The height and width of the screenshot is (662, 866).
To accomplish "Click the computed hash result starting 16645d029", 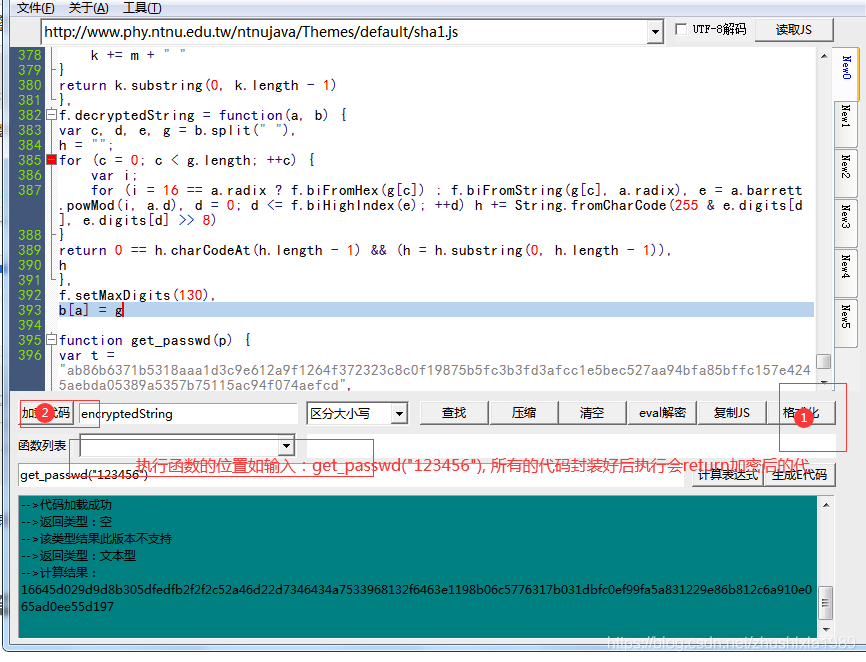I will click(416, 598).
